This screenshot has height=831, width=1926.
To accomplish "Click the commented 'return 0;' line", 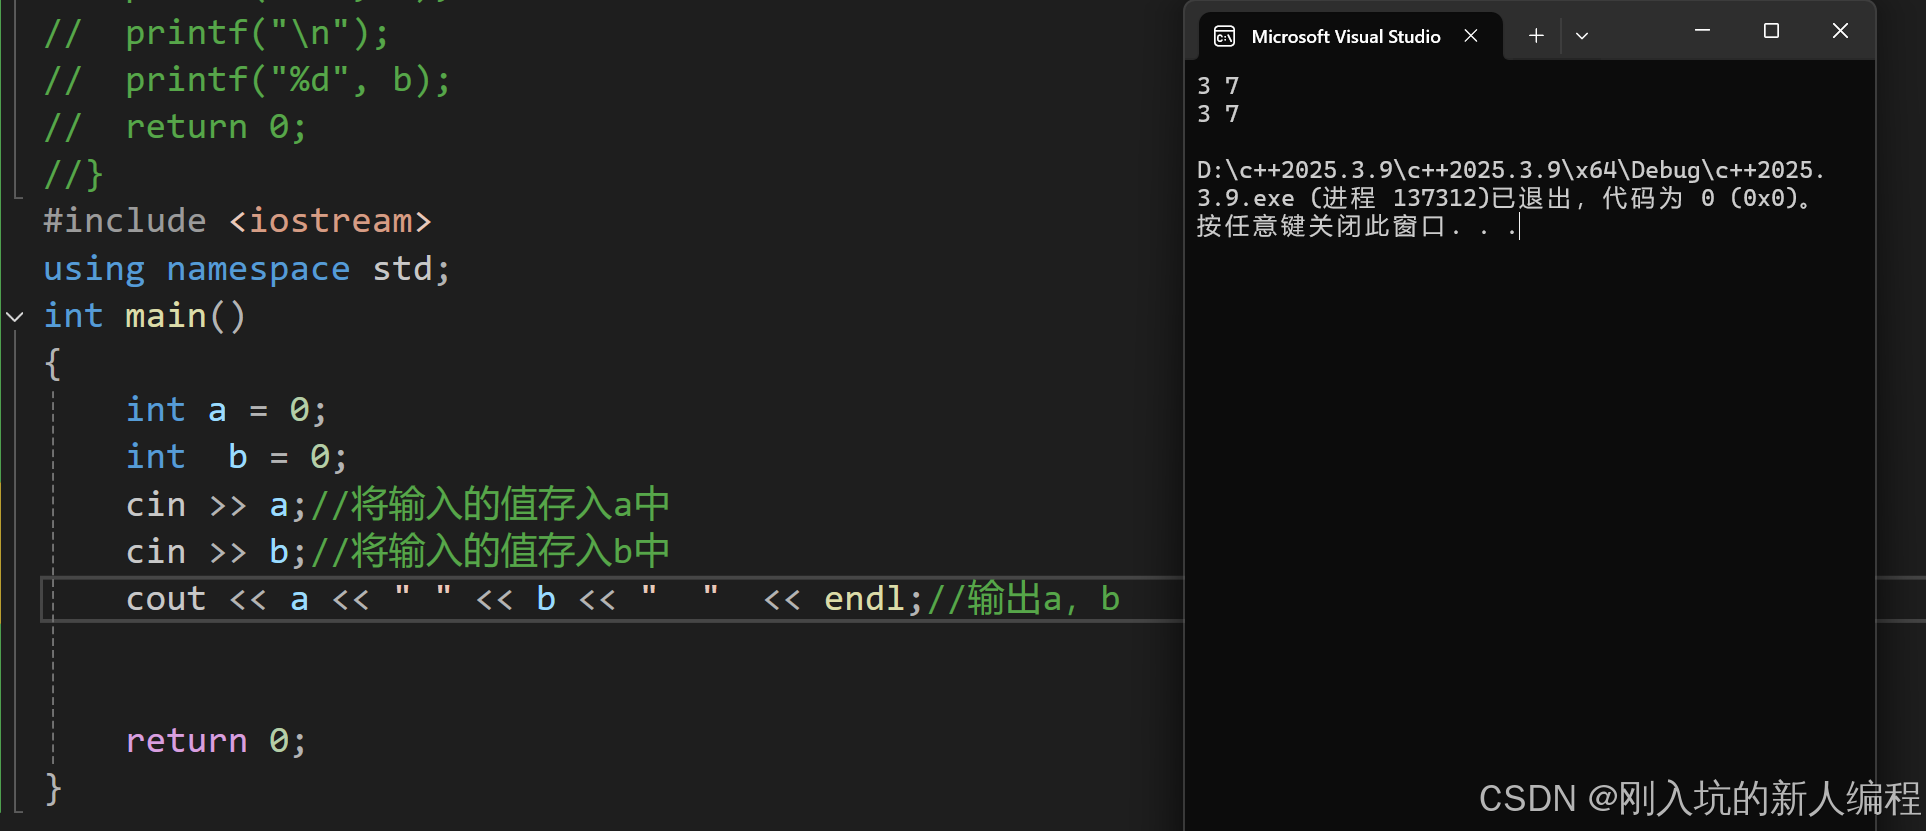I will (x=175, y=128).
